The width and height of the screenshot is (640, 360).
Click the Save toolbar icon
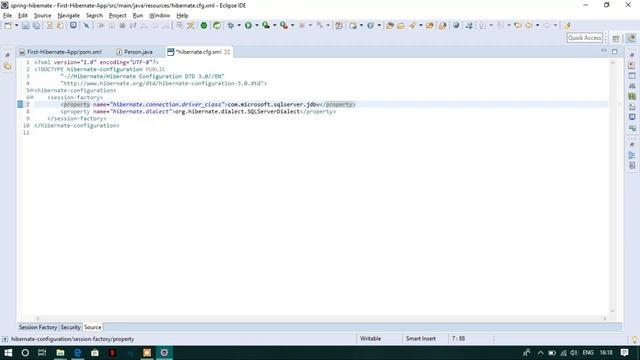coord(26,25)
